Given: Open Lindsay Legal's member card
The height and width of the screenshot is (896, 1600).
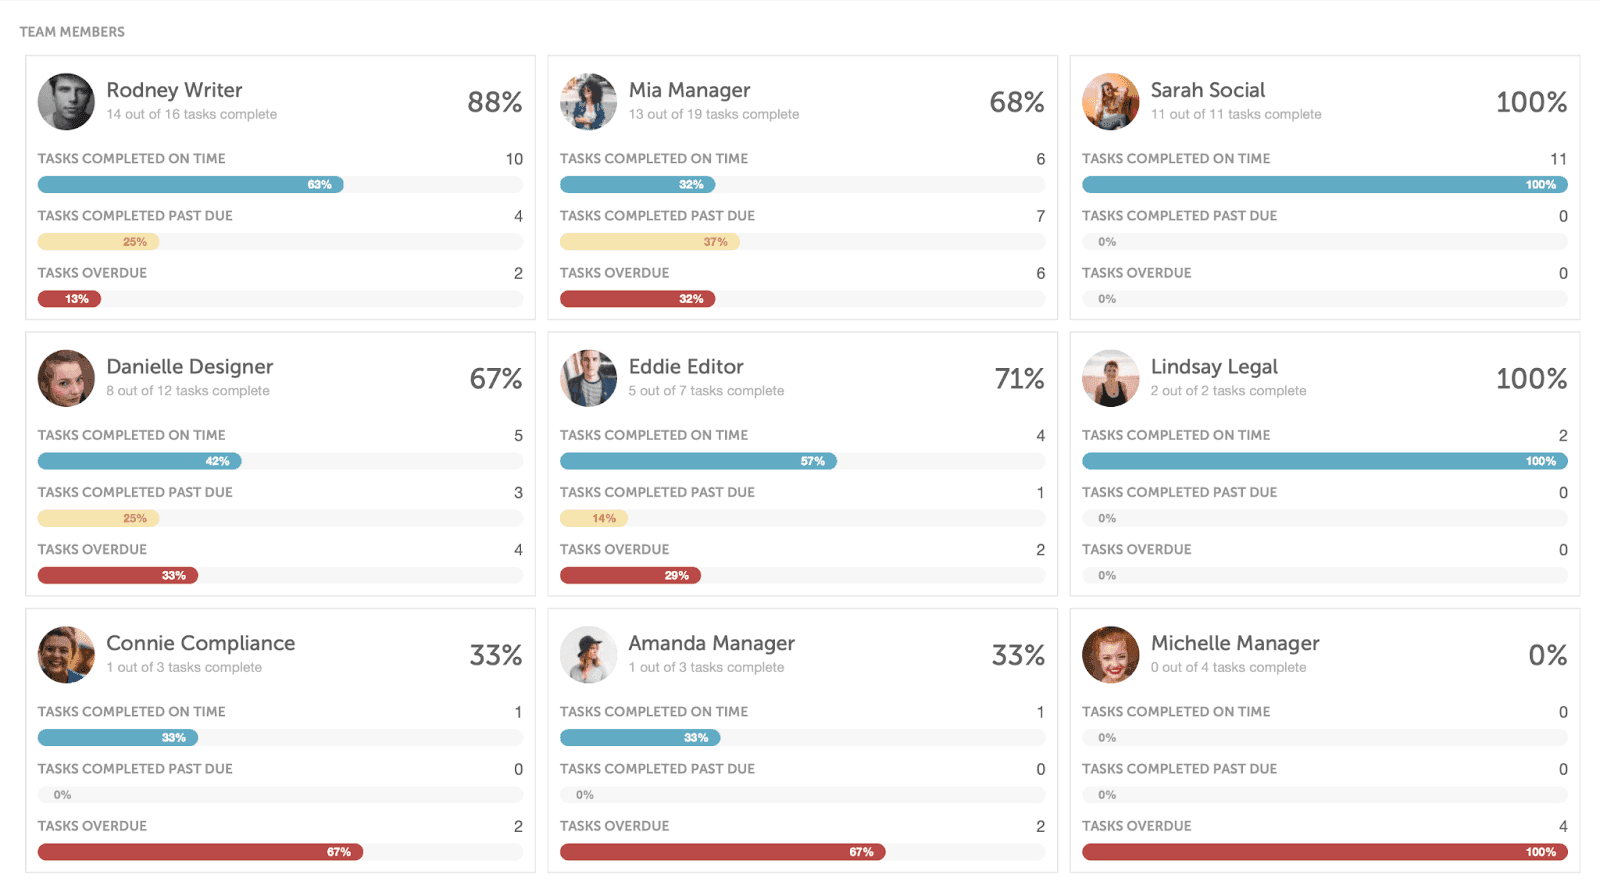Looking at the screenshot, I should click(x=1324, y=461).
